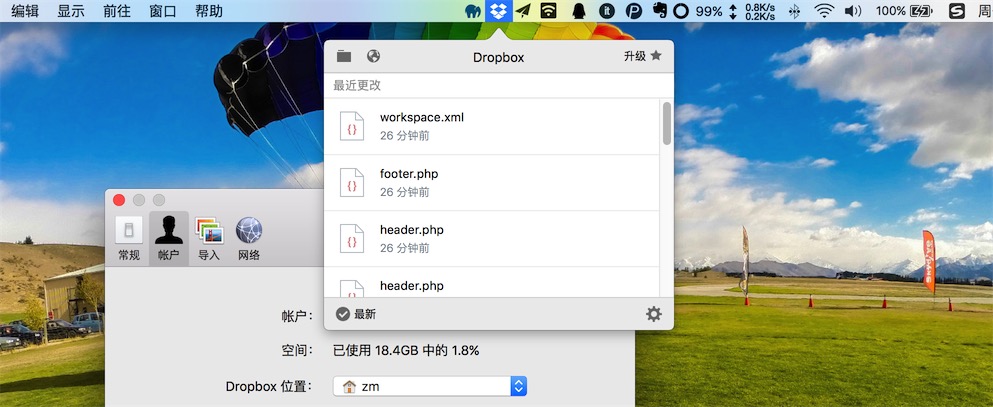Image resolution: width=993 pixels, height=407 pixels.
Task: Open the Bluetooth menu bar icon
Action: [794, 11]
